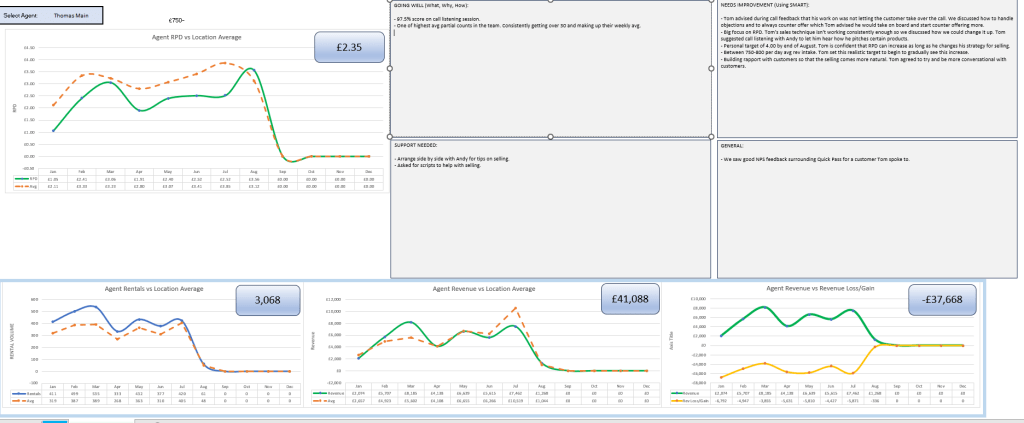Screen dimensions: 1024x423
Task: Click the green RPD legend key in table
Action: 23,180
